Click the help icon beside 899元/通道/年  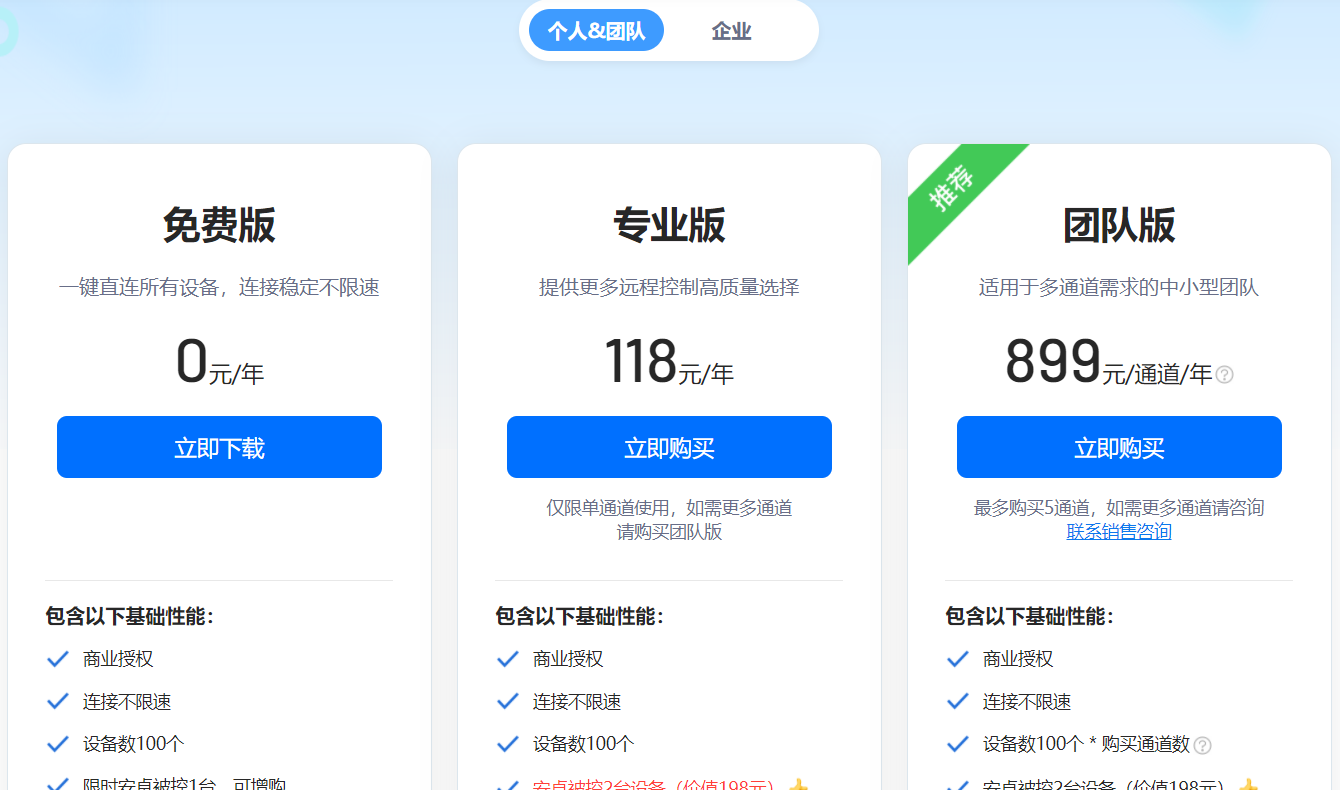1224,375
